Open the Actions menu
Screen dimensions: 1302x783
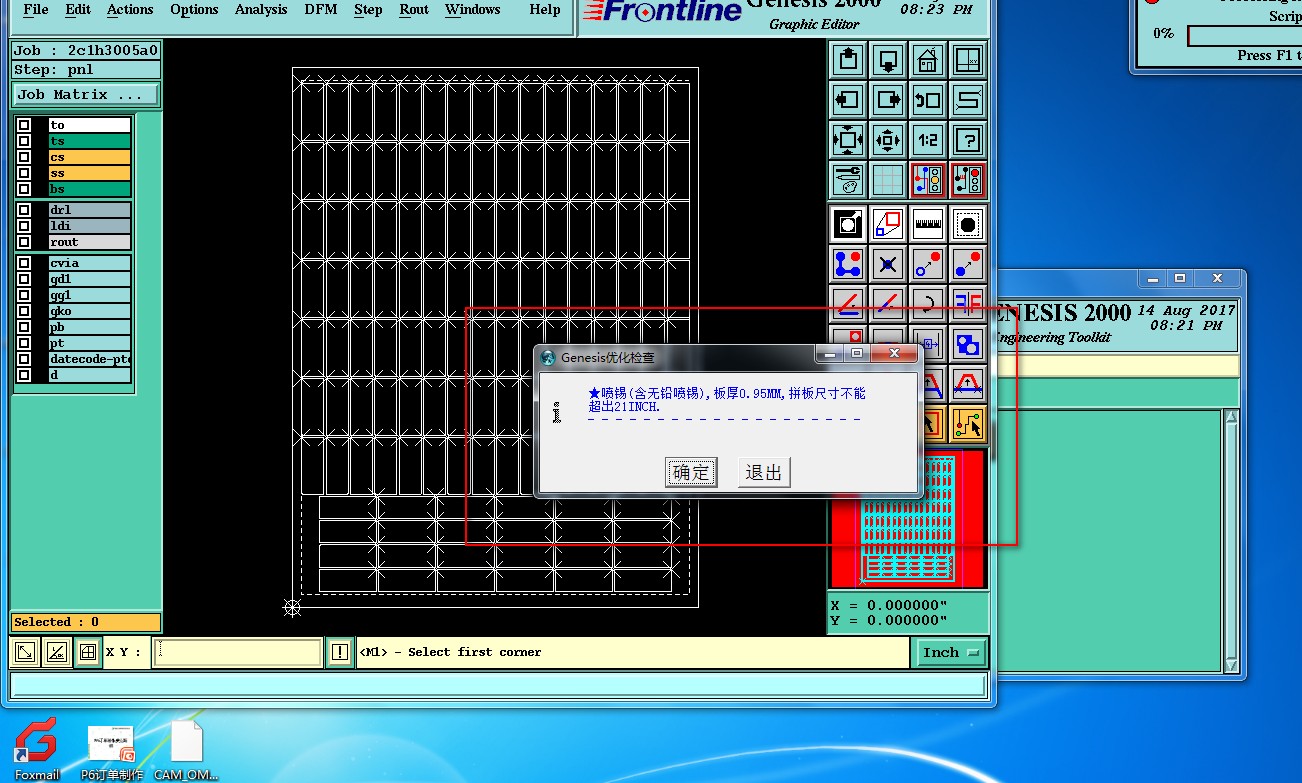click(130, 10)
